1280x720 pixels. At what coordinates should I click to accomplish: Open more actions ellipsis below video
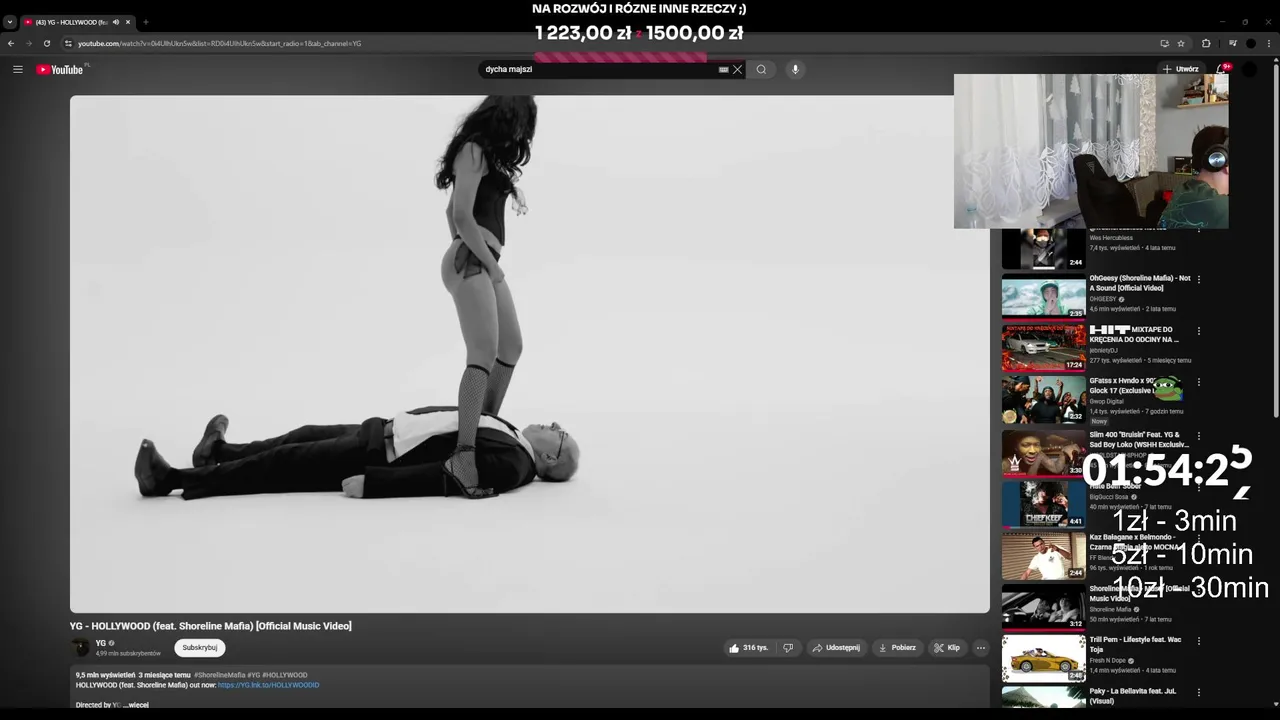click(981, 648)
